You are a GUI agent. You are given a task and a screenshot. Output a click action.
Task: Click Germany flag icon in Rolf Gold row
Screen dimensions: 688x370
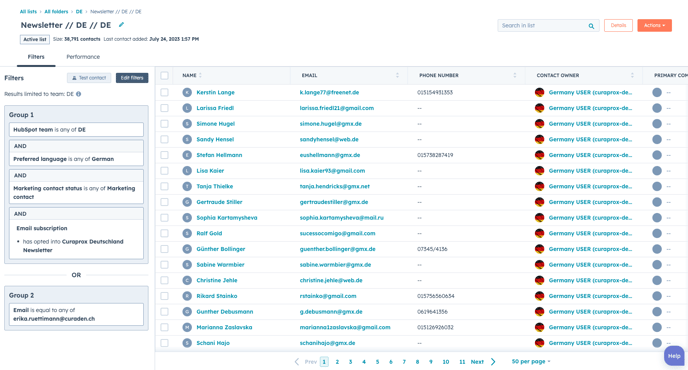(x=539, y=233)
